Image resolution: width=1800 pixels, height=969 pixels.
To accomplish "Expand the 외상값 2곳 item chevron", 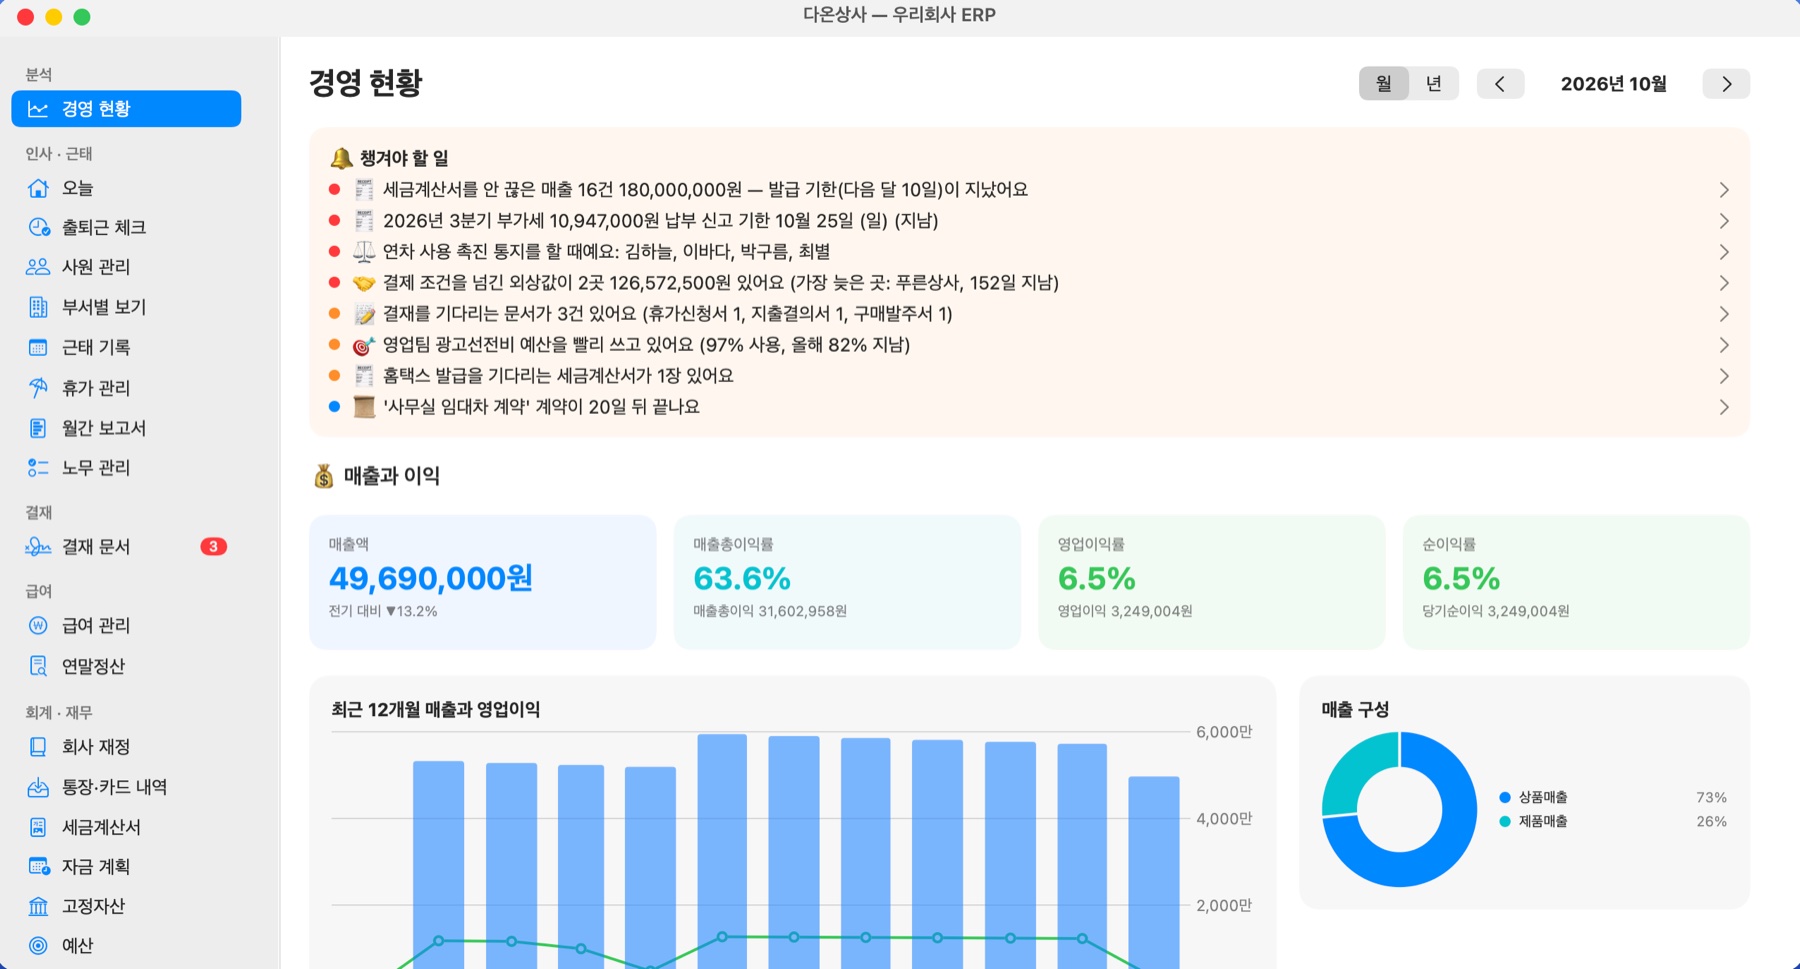I will pyautogui.click(x=1724, y=283).
